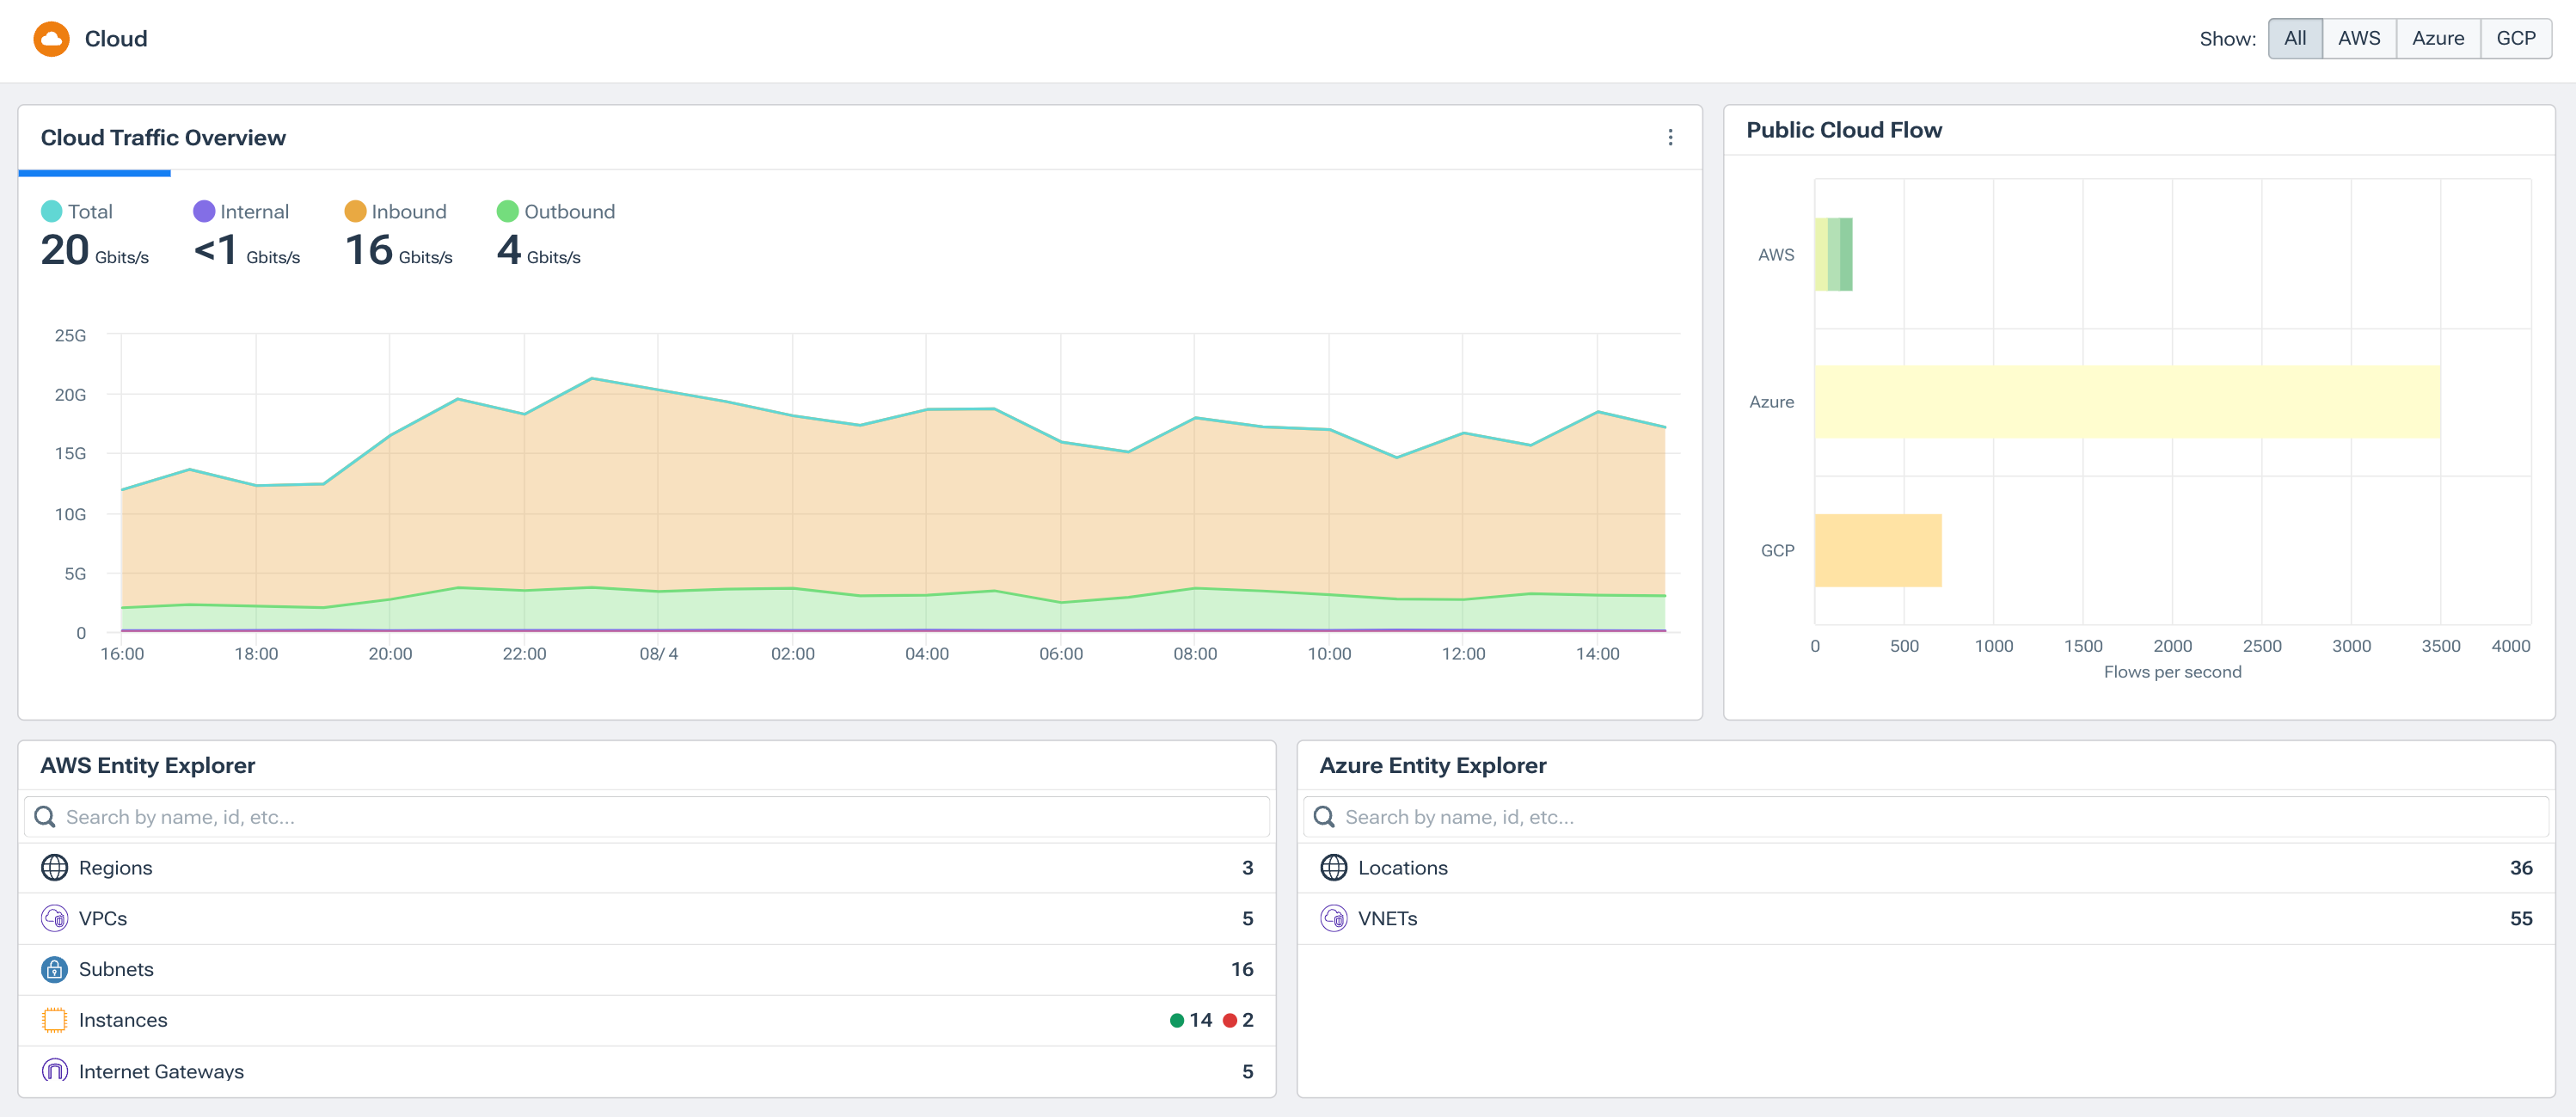Click the magnifier icon in AWS search bar

pyautogui.click(x=45, y=816)
